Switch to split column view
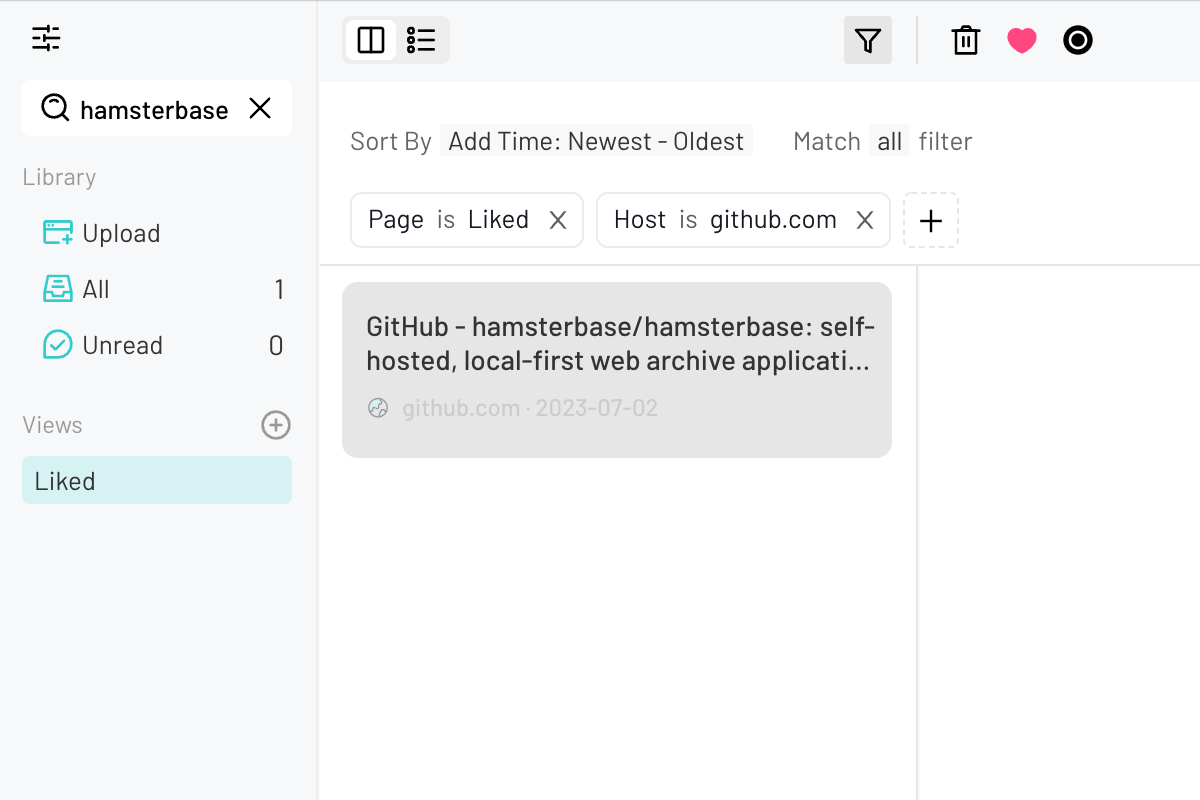Screen dimensions: 1200x800 coord(371,40)
